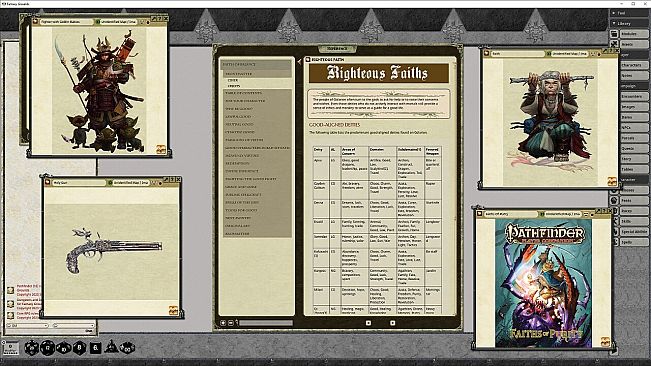Click the link icon in samurai window title bar
The width and height of the screenshot is (651, 366).
tap(35, 22)
